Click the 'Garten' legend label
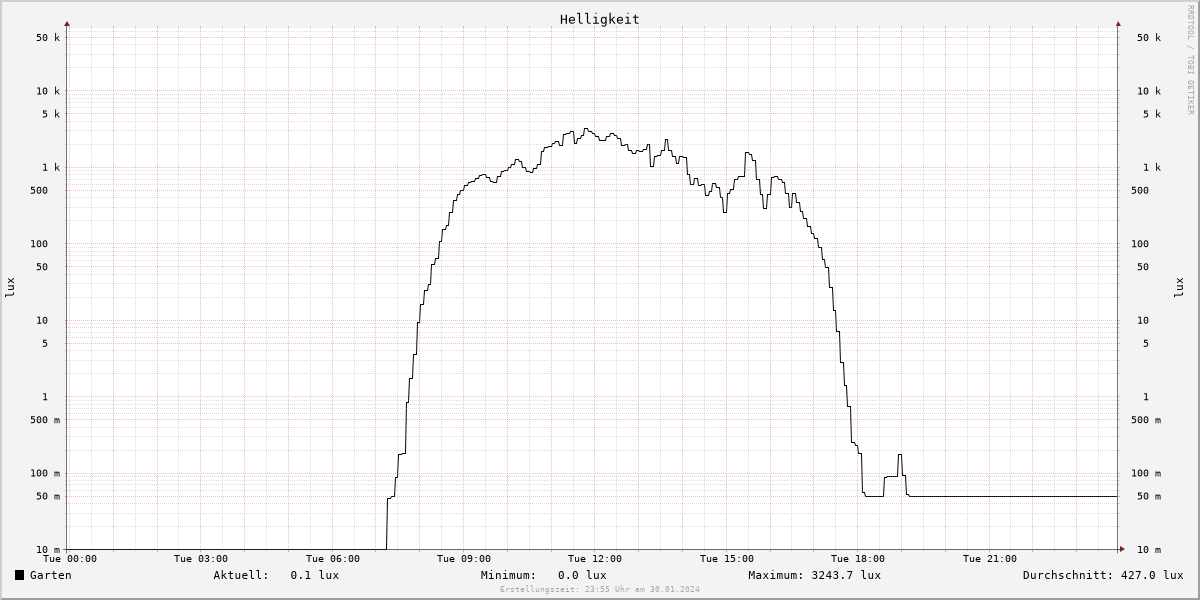The height and width of the screenshot is (600, 1200). click(51, 575)
